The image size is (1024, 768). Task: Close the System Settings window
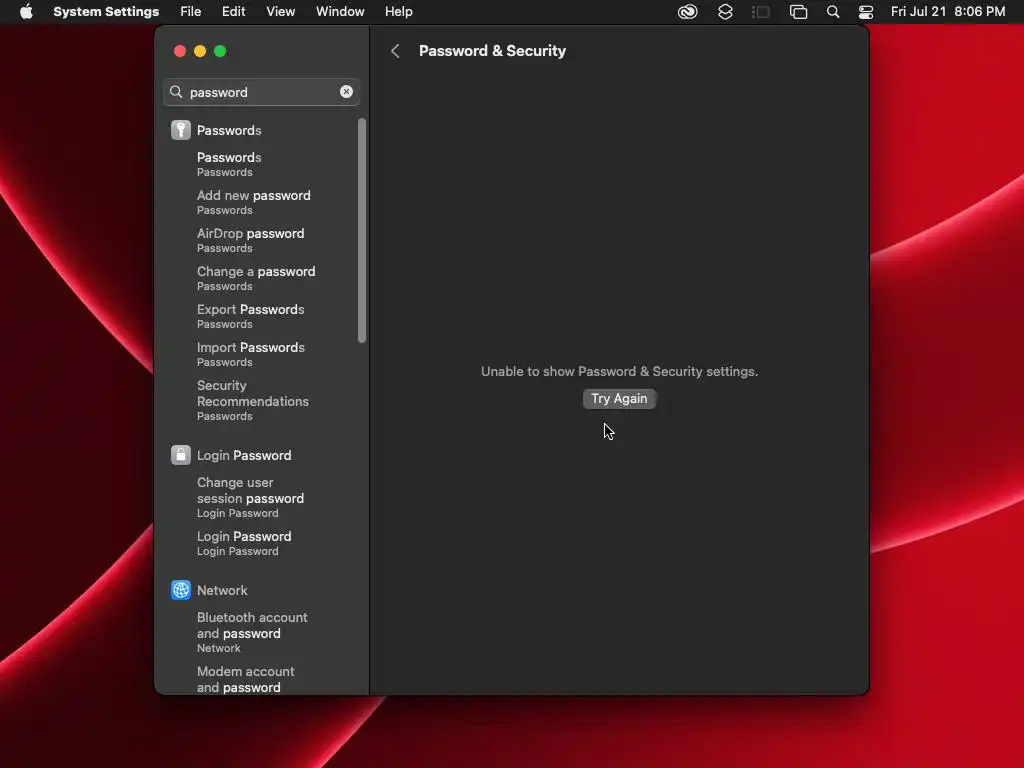coord(180,51)
